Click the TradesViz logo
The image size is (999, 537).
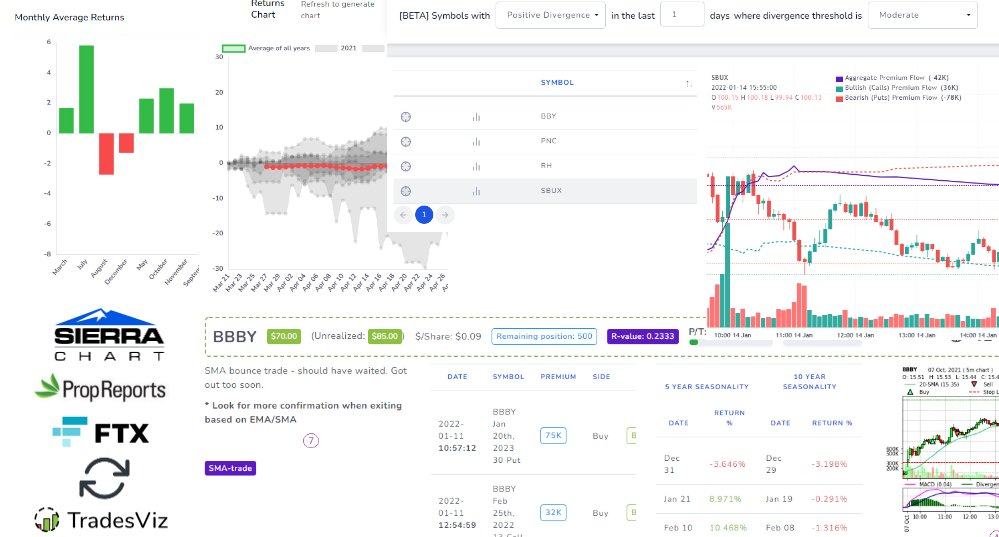click(x=101, y=520)
